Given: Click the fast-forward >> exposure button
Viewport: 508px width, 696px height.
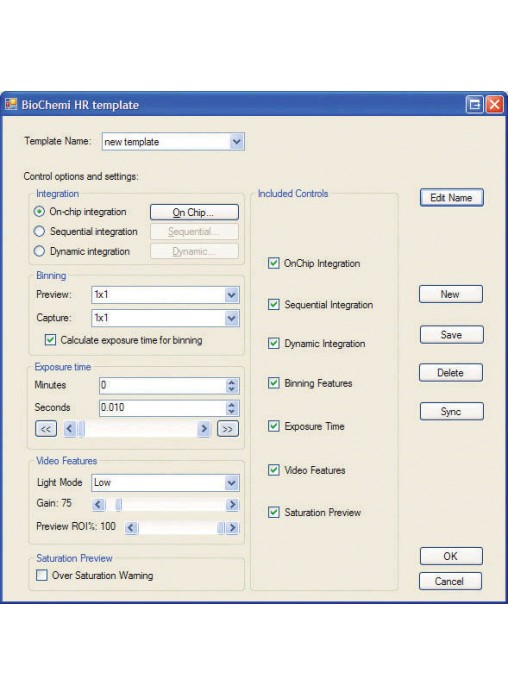Looking at the screenshot, I should click(x=228, y=429).
